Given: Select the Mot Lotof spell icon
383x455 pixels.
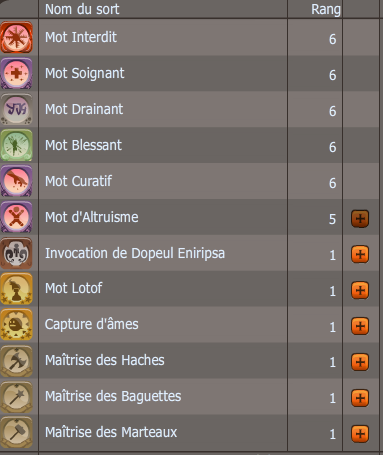Looking at the screenshot, I should pos(16,289).
